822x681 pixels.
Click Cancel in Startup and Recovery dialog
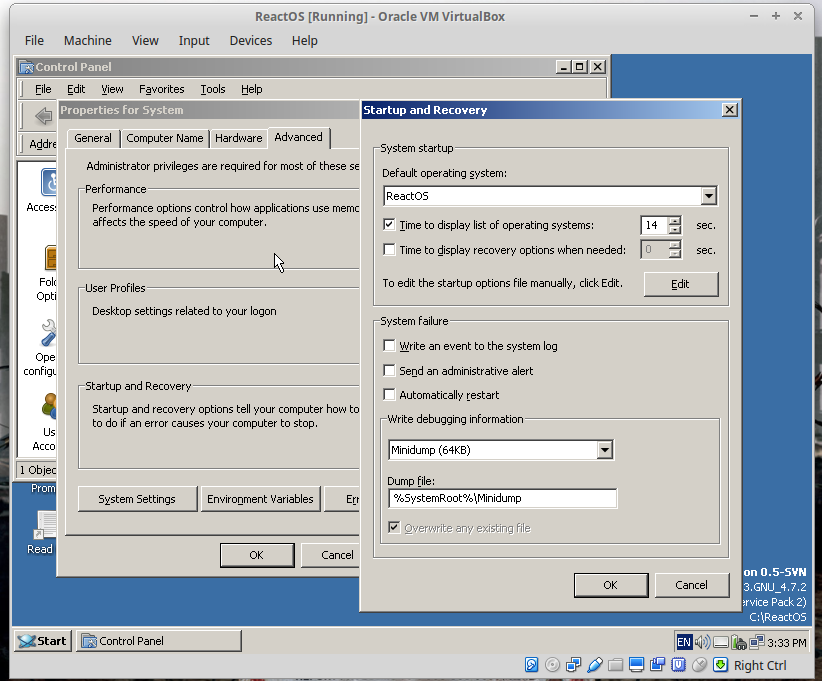[x=691, y=585]
